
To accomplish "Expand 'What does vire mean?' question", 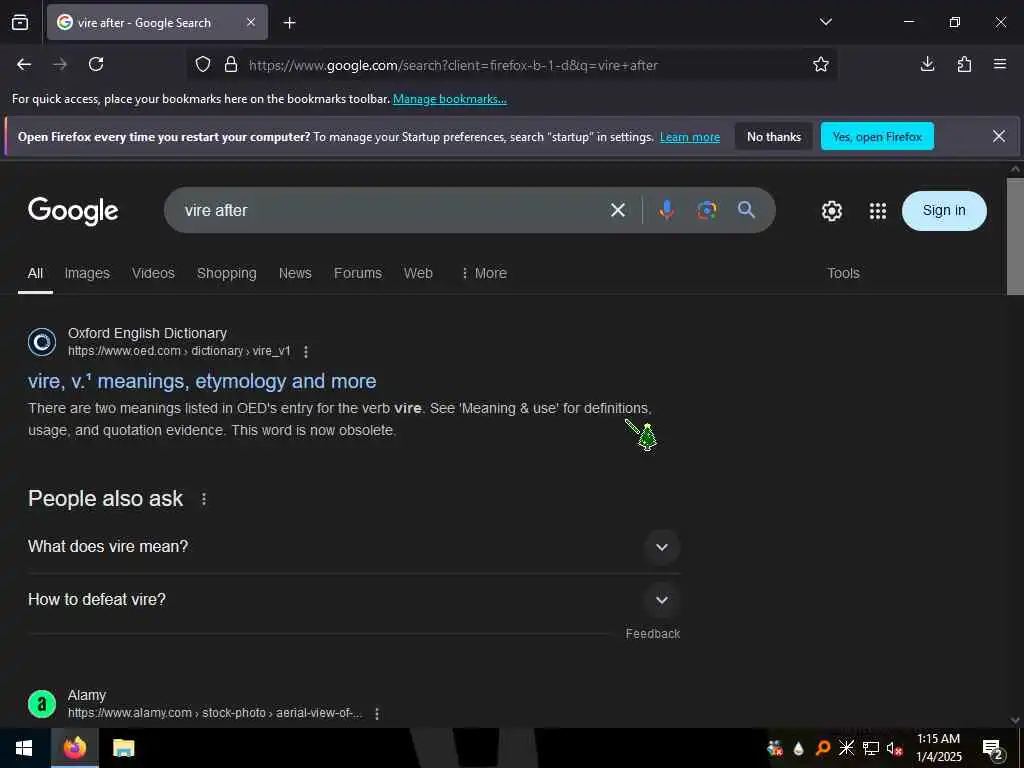I will coord(354,547).
